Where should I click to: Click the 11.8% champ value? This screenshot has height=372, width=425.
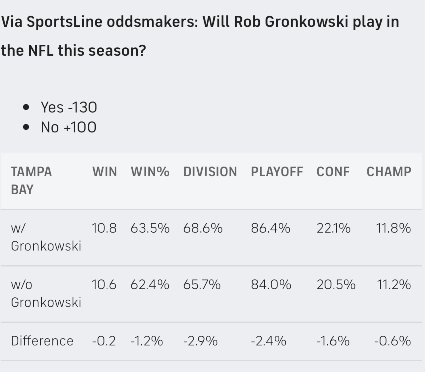click(394, 228)
